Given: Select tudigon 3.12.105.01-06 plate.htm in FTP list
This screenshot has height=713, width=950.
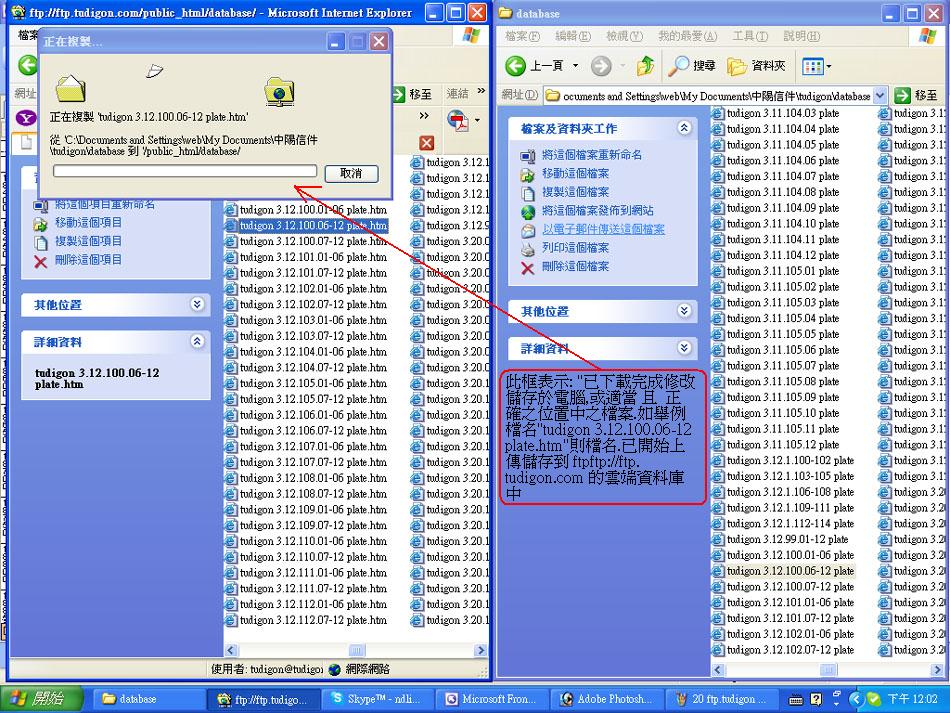Looking at the screenshot, I should (x=306, y=383).
